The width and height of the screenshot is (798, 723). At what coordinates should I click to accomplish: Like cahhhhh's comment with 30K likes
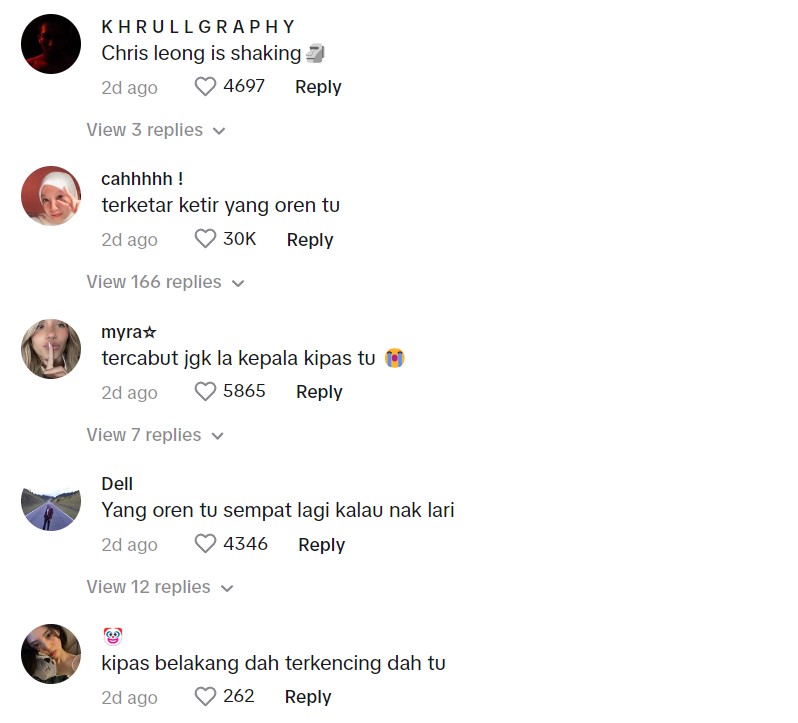tap(205, 239)
